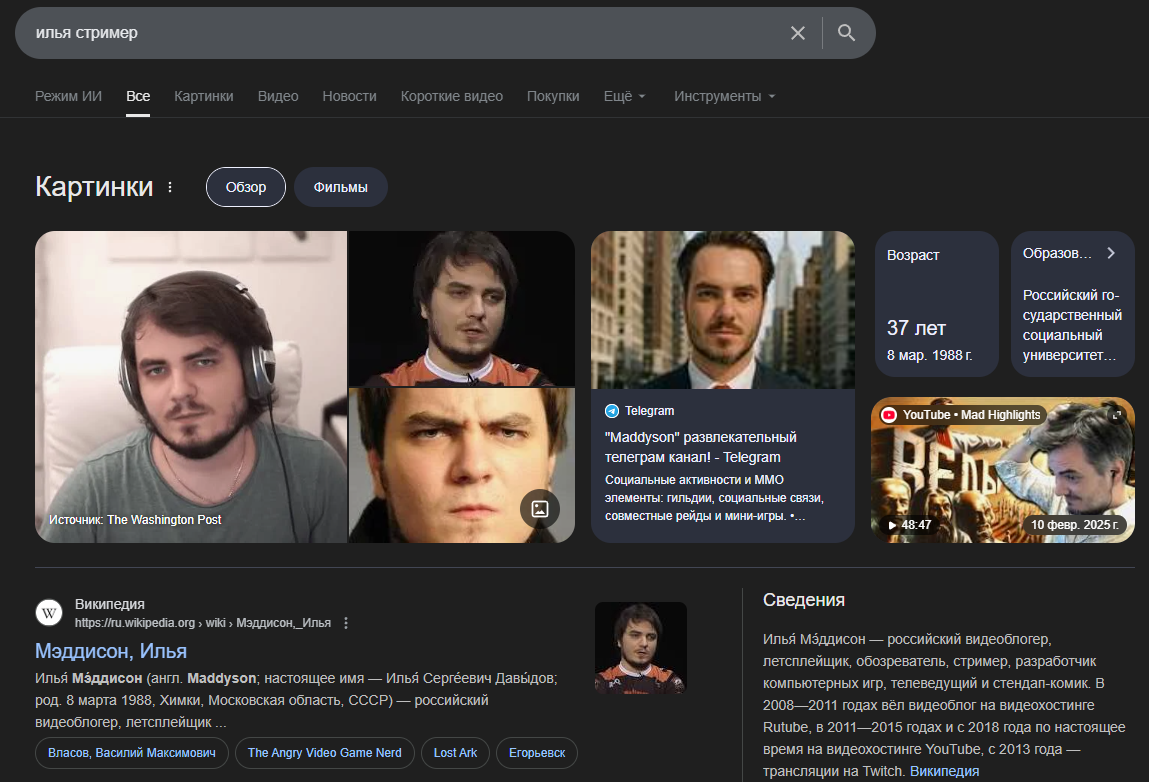
Task: Open the Maddyson Telegram channel title
Action: tap(701, 447)
